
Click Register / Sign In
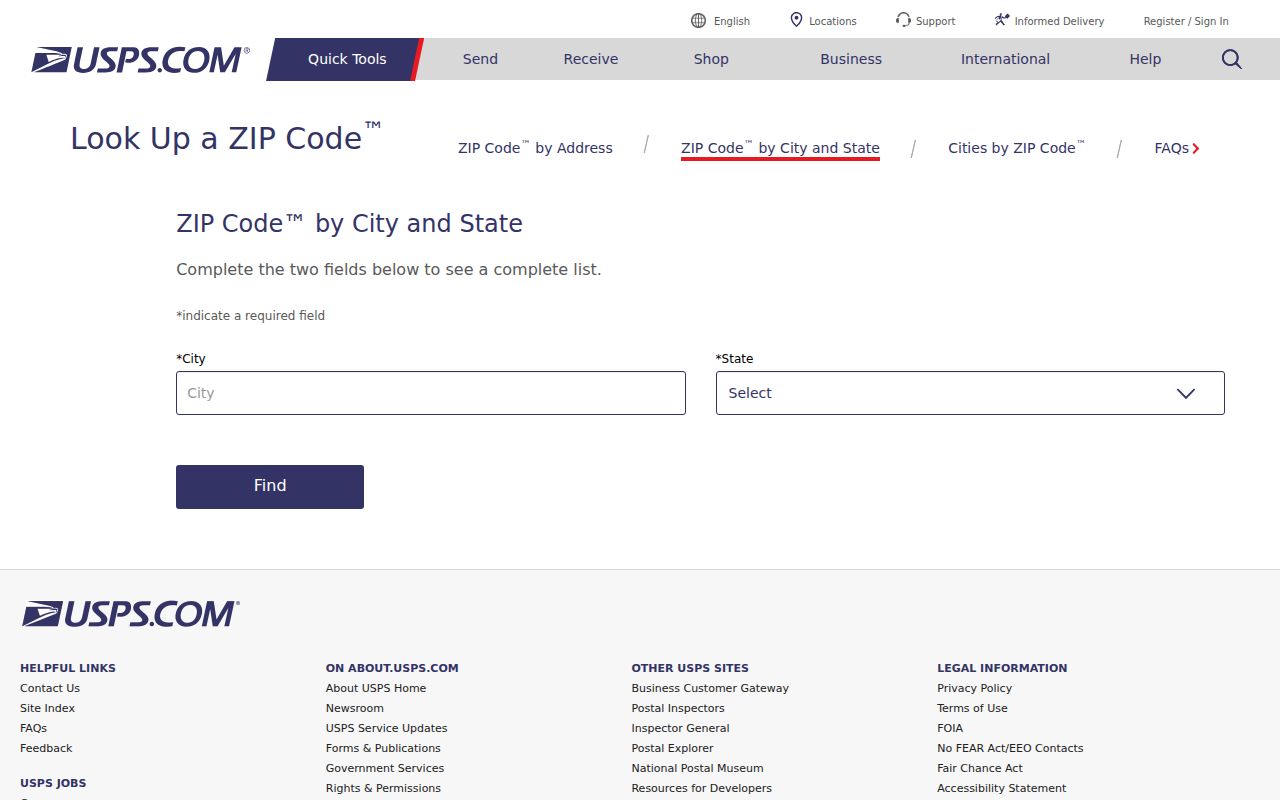tap(1186, 21)
